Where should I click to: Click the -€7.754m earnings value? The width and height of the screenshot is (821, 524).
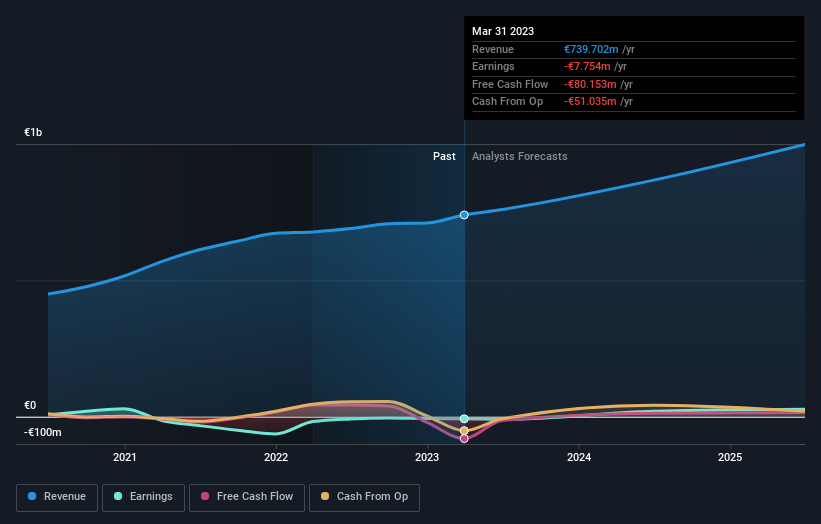click(587, 66)
